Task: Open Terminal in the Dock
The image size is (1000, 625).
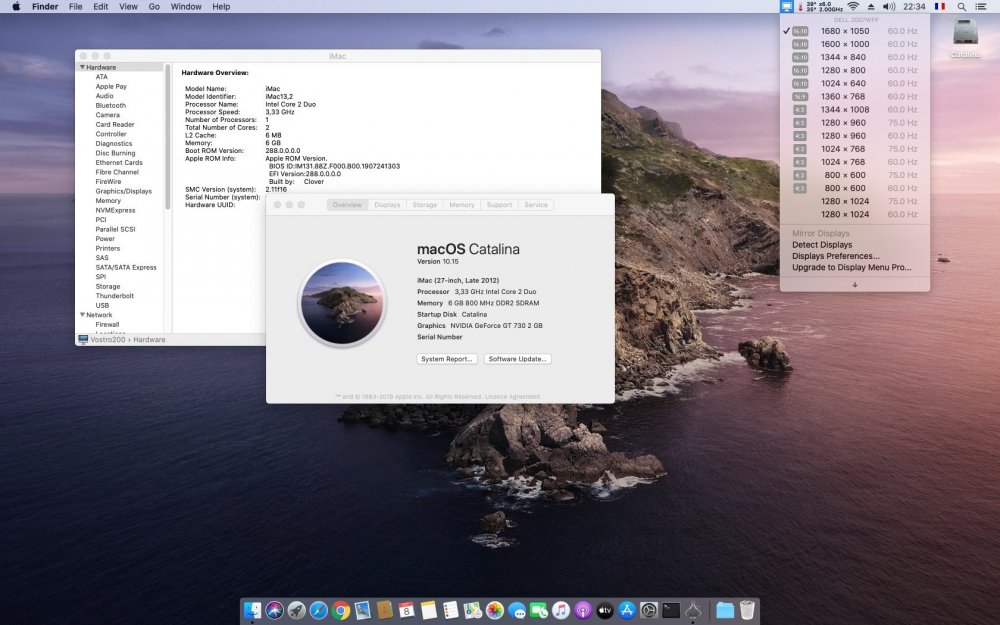Action: [671, 610]
